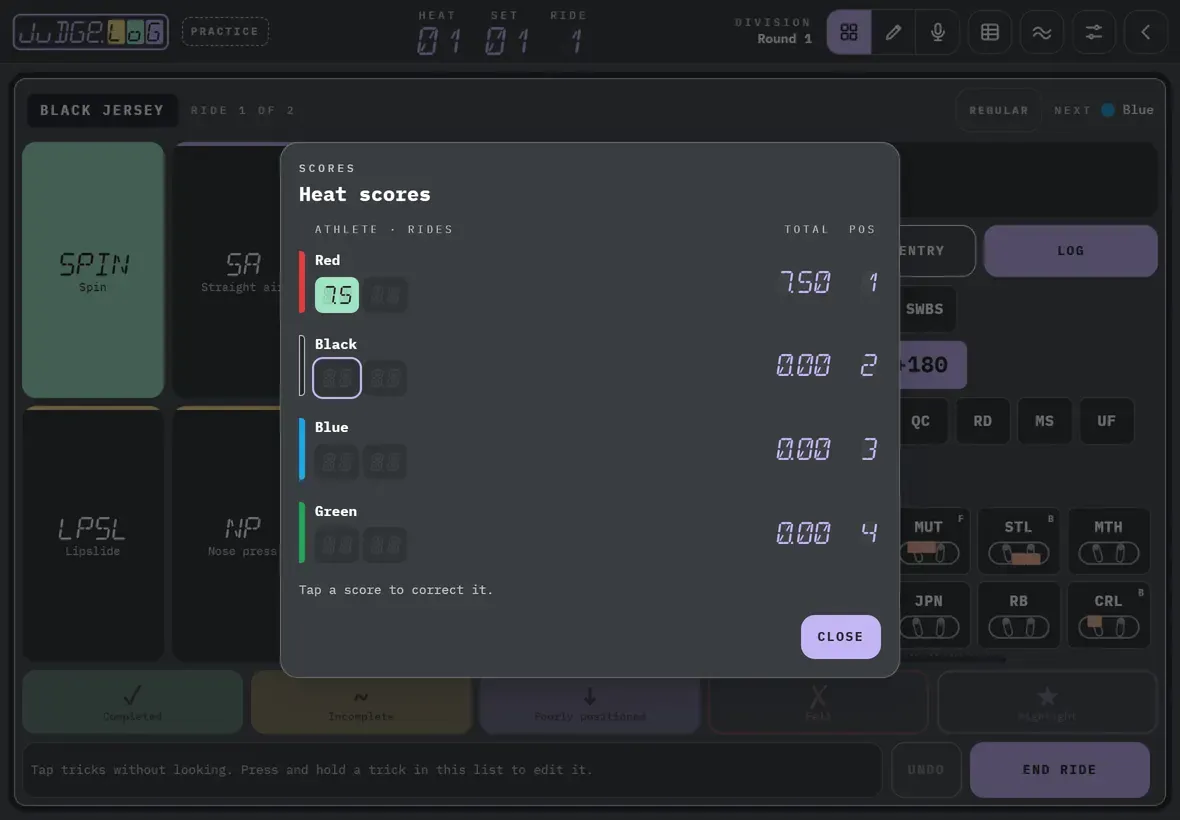This screenshot has height=820, width=1180.
Task: Select the CRL grab button
Action: coord(1109,615)
